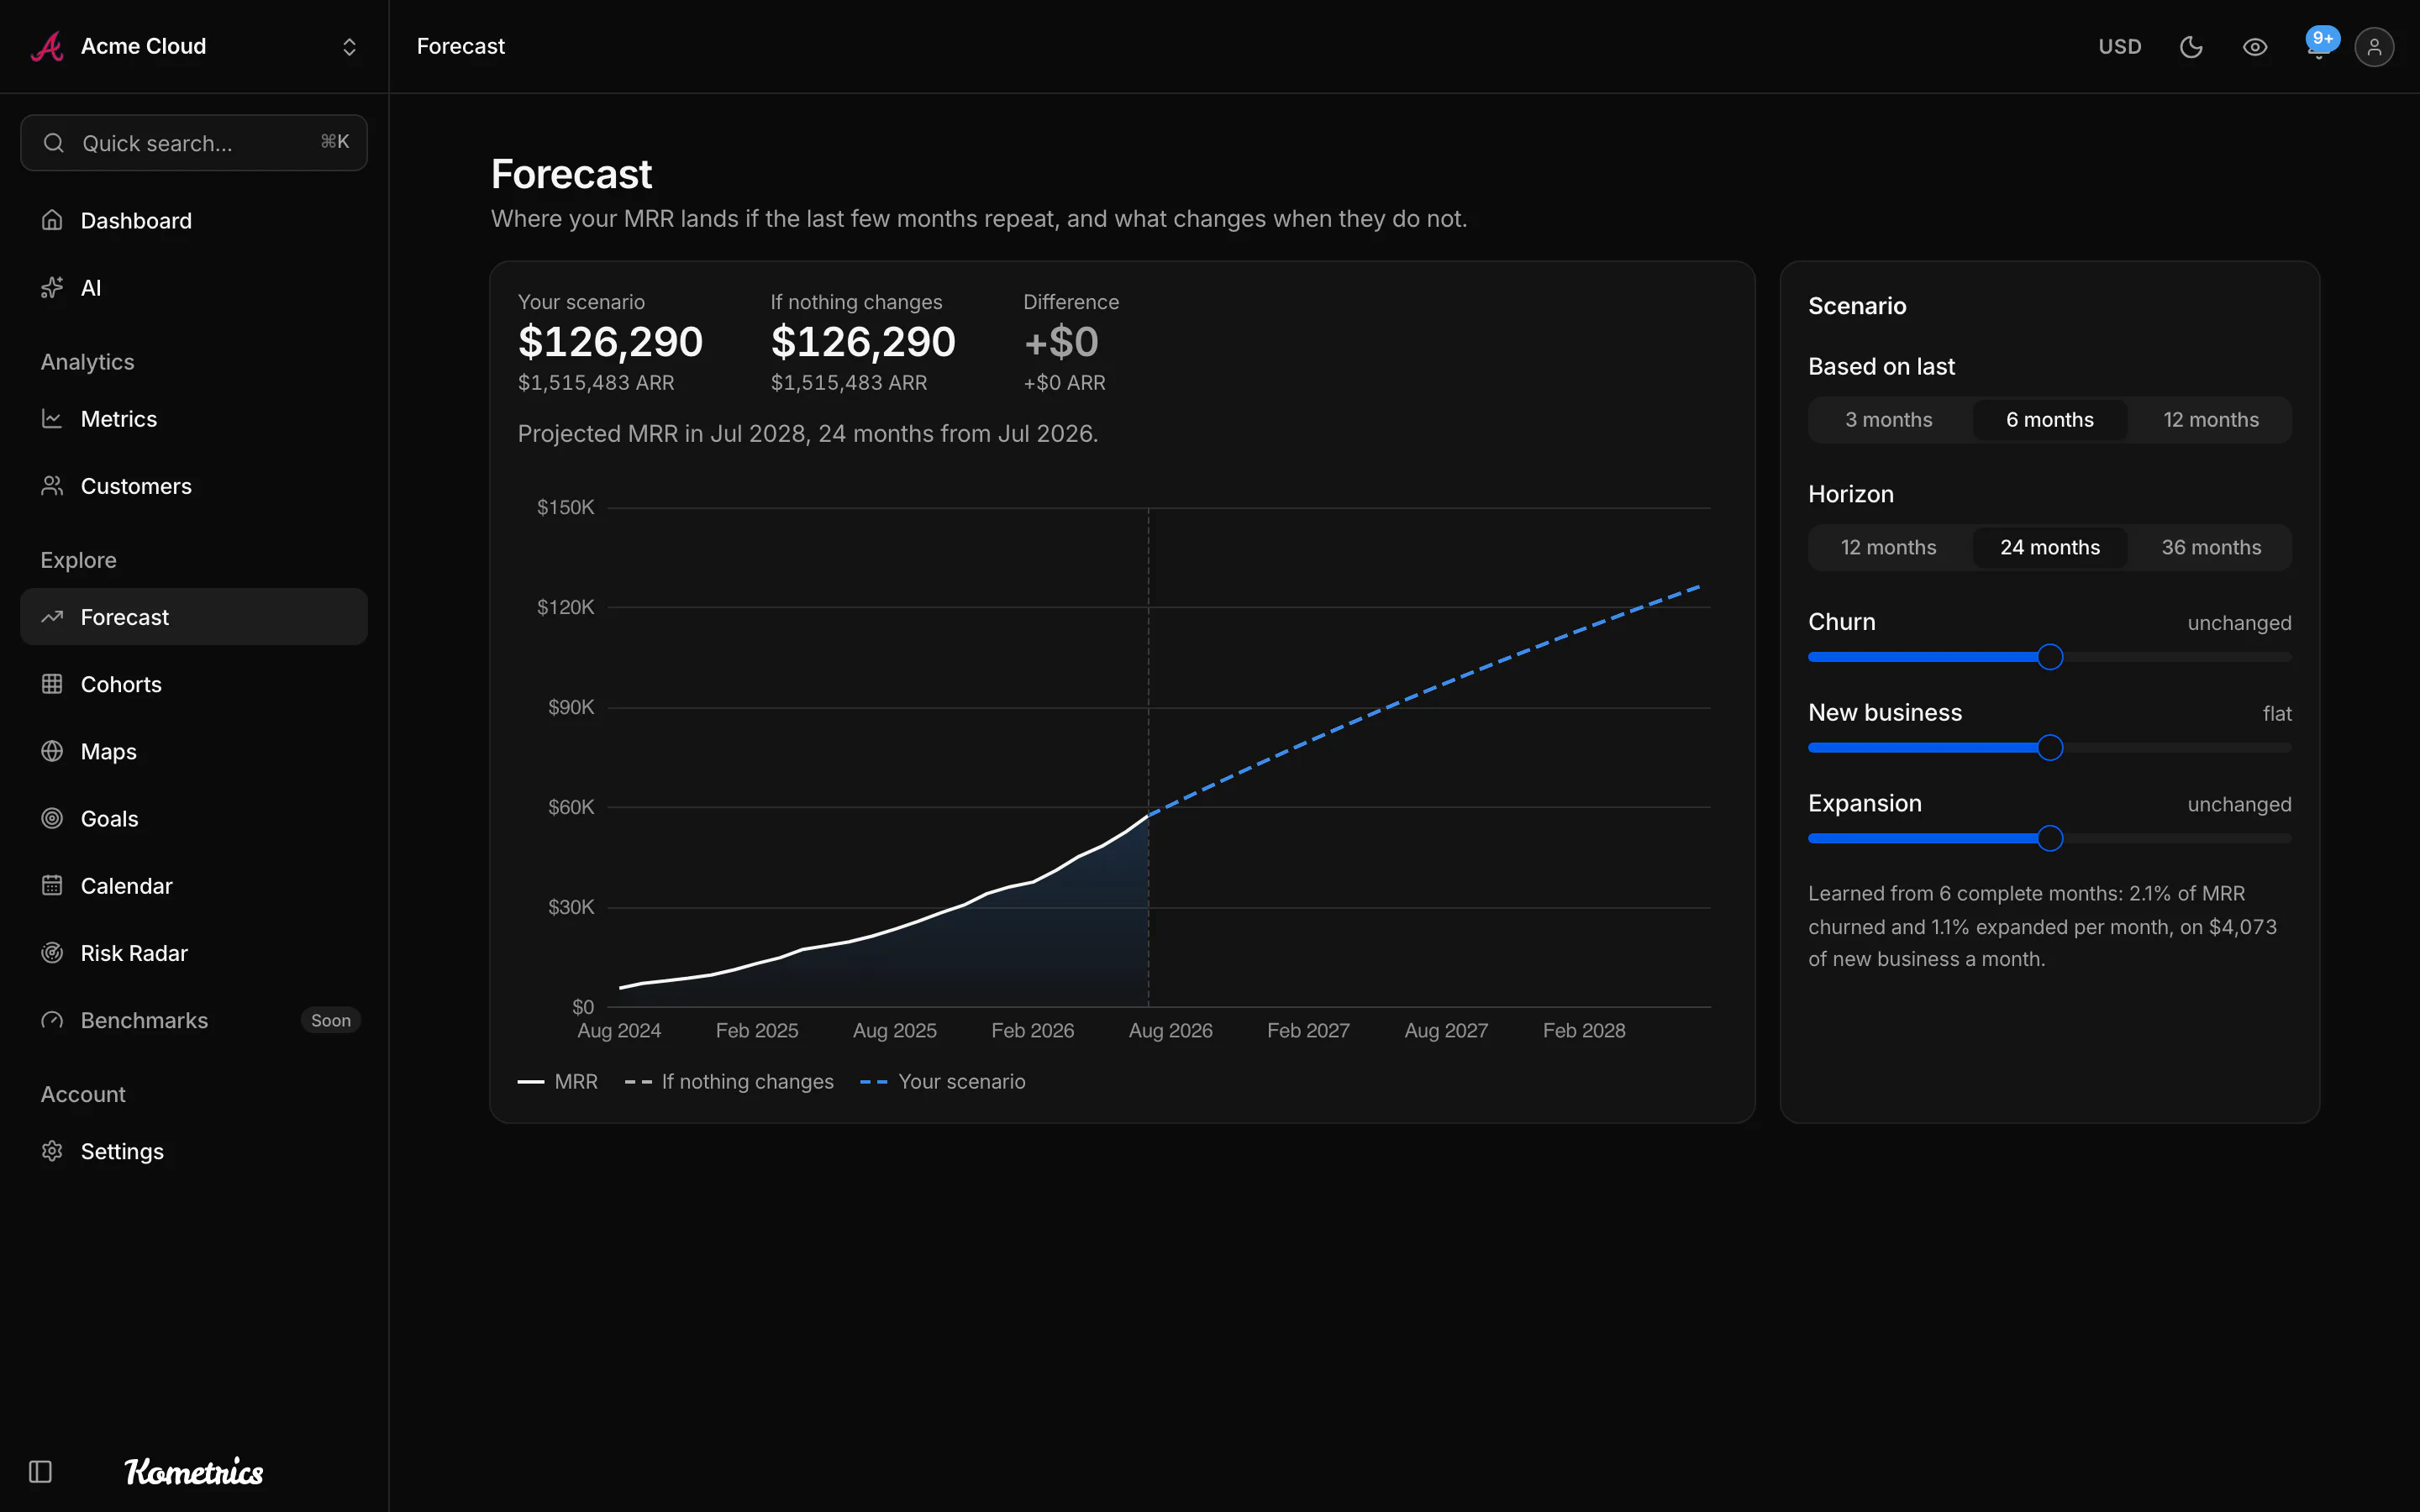Focus the Quick search field
The image size is (2420, 1512).
(194, 143)
